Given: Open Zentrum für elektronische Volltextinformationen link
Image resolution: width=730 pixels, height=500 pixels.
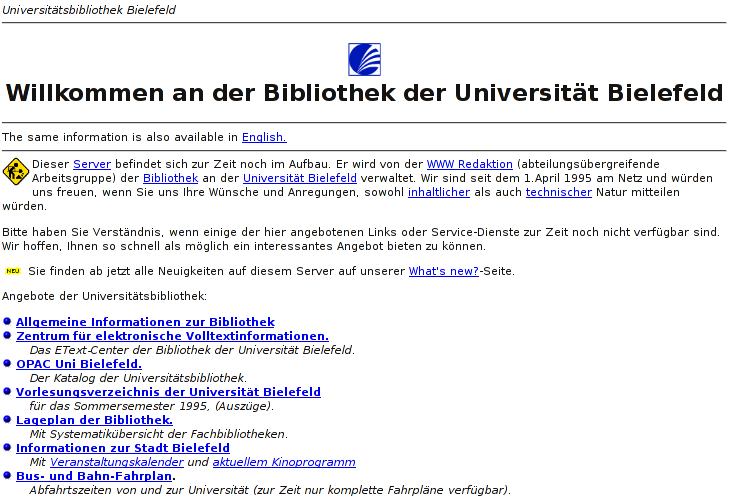Looking at the screenshot, I should point(172,336).
